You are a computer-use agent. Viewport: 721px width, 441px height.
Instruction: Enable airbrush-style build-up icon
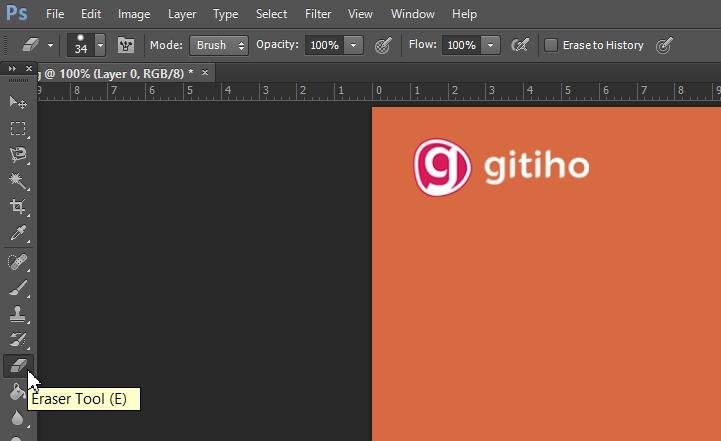pos(520,45)
